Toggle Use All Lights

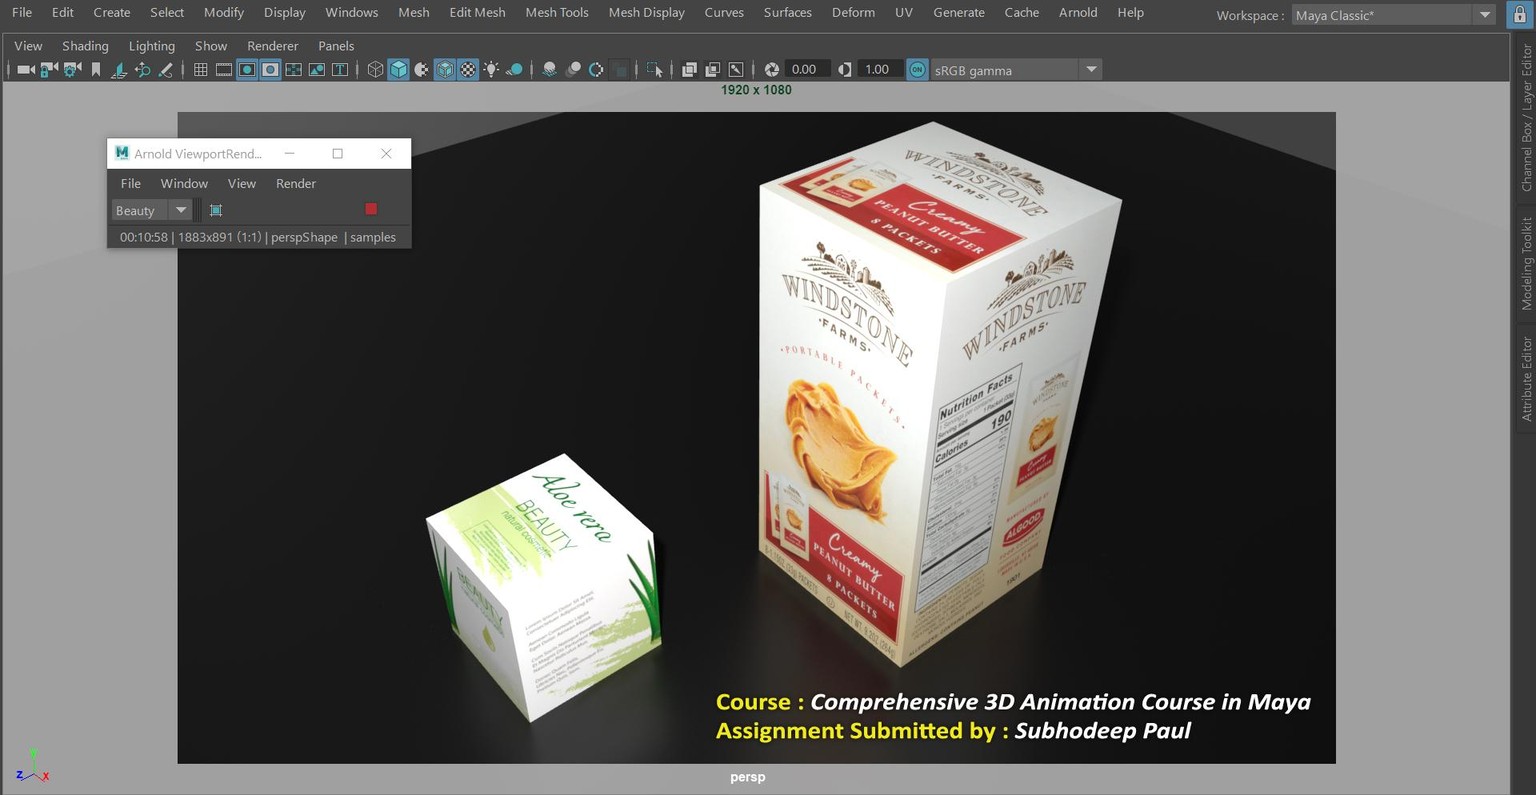tap(491, 69)
